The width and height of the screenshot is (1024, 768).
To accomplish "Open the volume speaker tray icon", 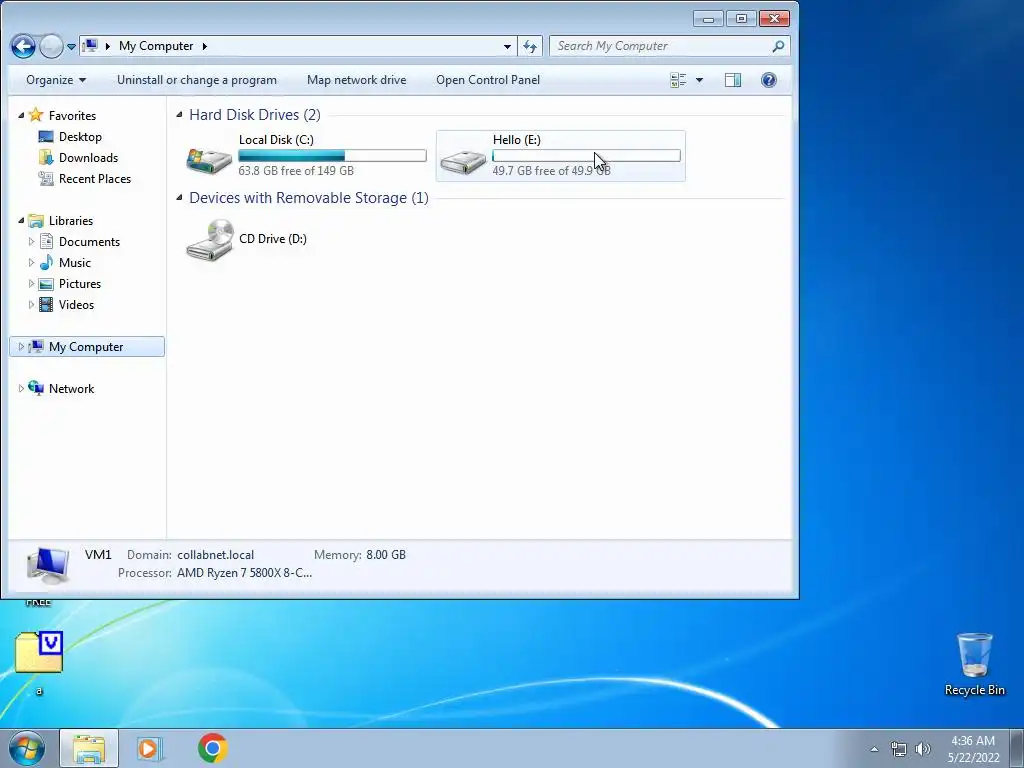I will pyautogui.click(x=923, y=749).
